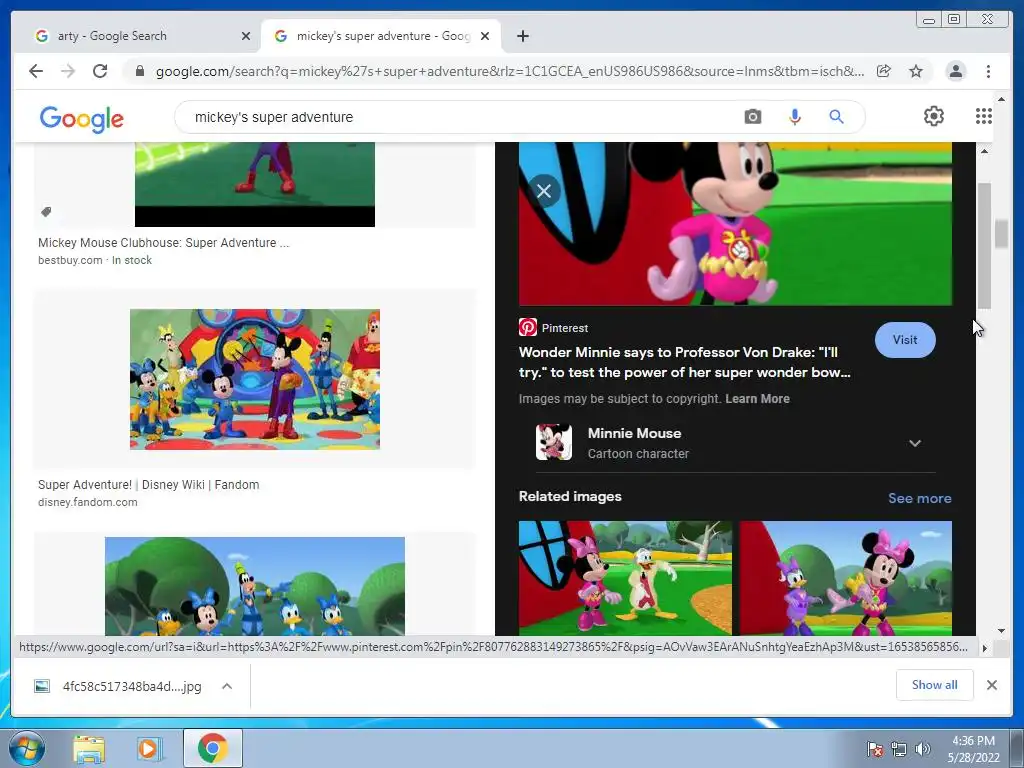Open Minnie Mouse cartoon character thumbnail

click(x=554, y=442)
